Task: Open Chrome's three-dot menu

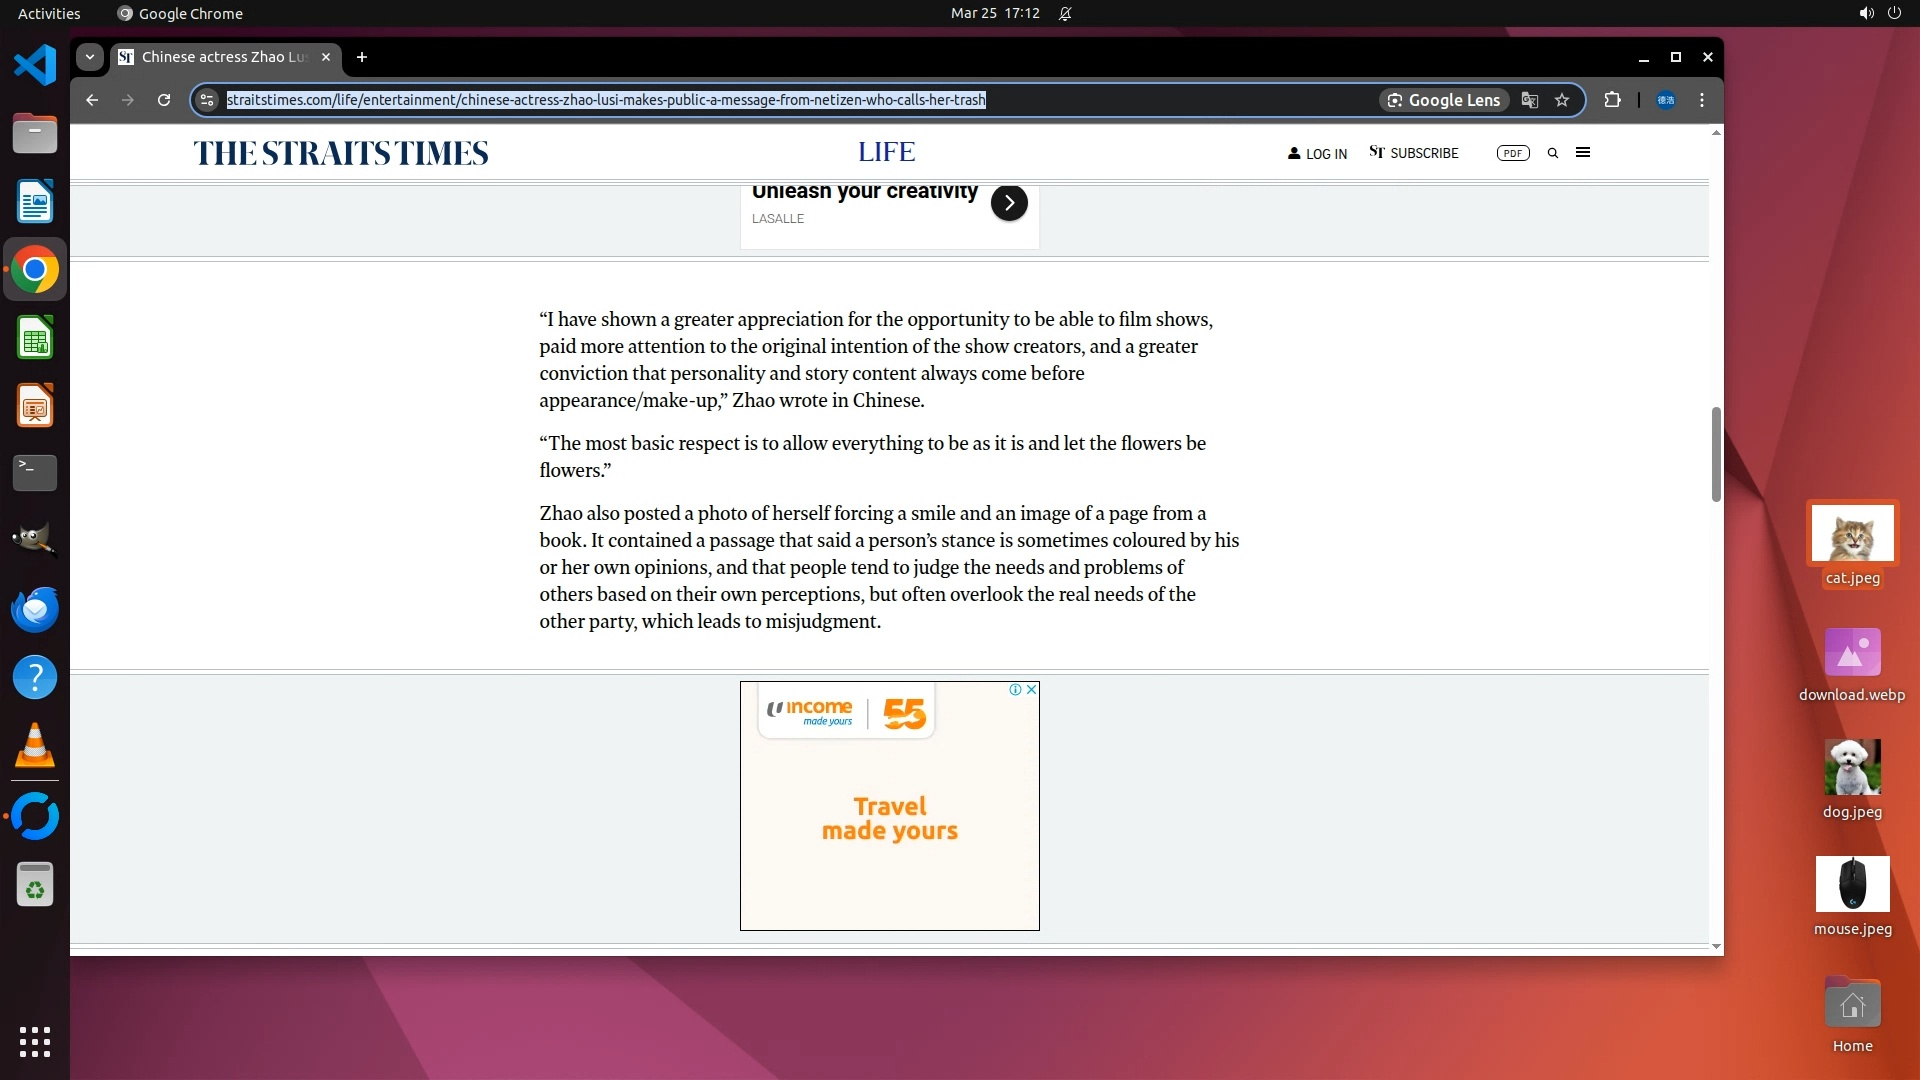Action: 1702,100
